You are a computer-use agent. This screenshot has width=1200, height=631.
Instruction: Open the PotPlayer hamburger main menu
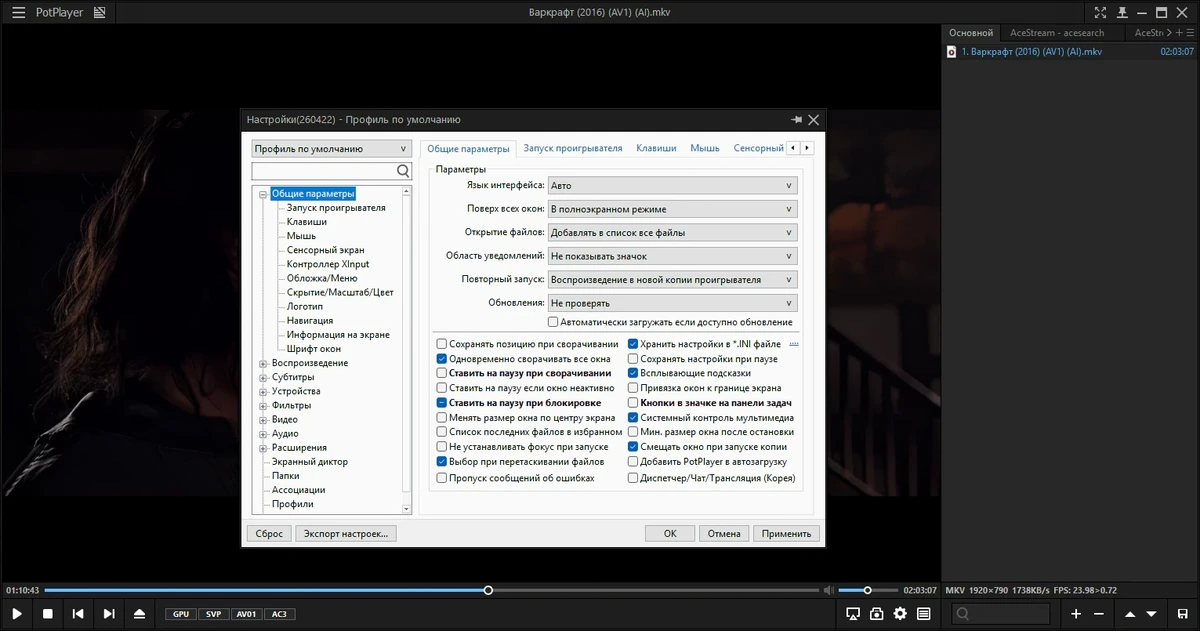18,13
